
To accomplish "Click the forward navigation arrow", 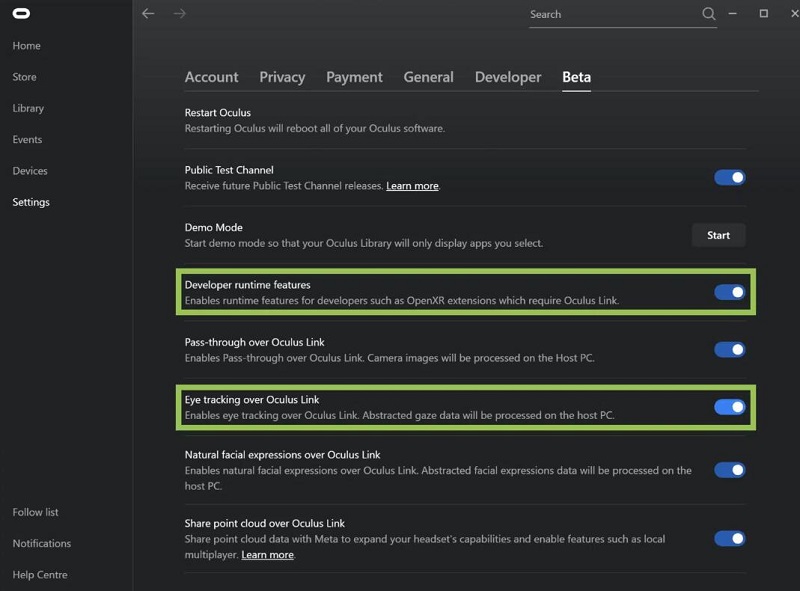I will (180, 14).
